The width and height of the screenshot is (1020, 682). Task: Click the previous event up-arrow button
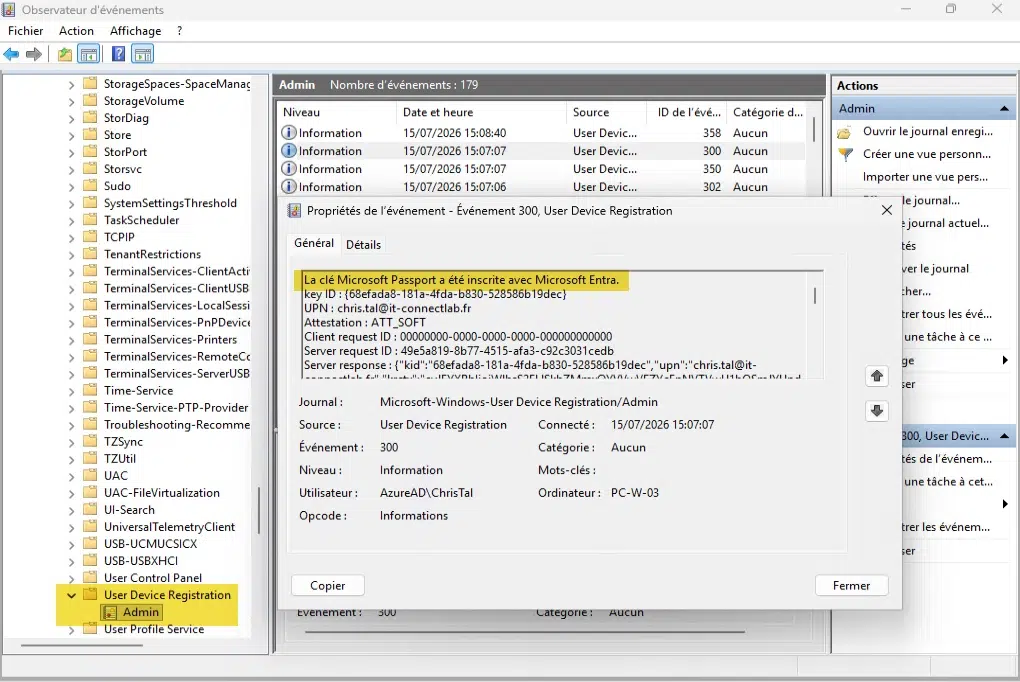click(x=877, y=376)
